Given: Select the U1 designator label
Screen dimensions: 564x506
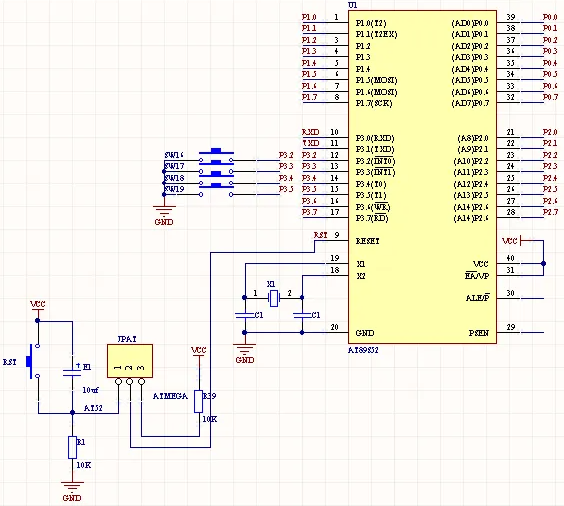Looking at the screenshot, I should 352,5.
